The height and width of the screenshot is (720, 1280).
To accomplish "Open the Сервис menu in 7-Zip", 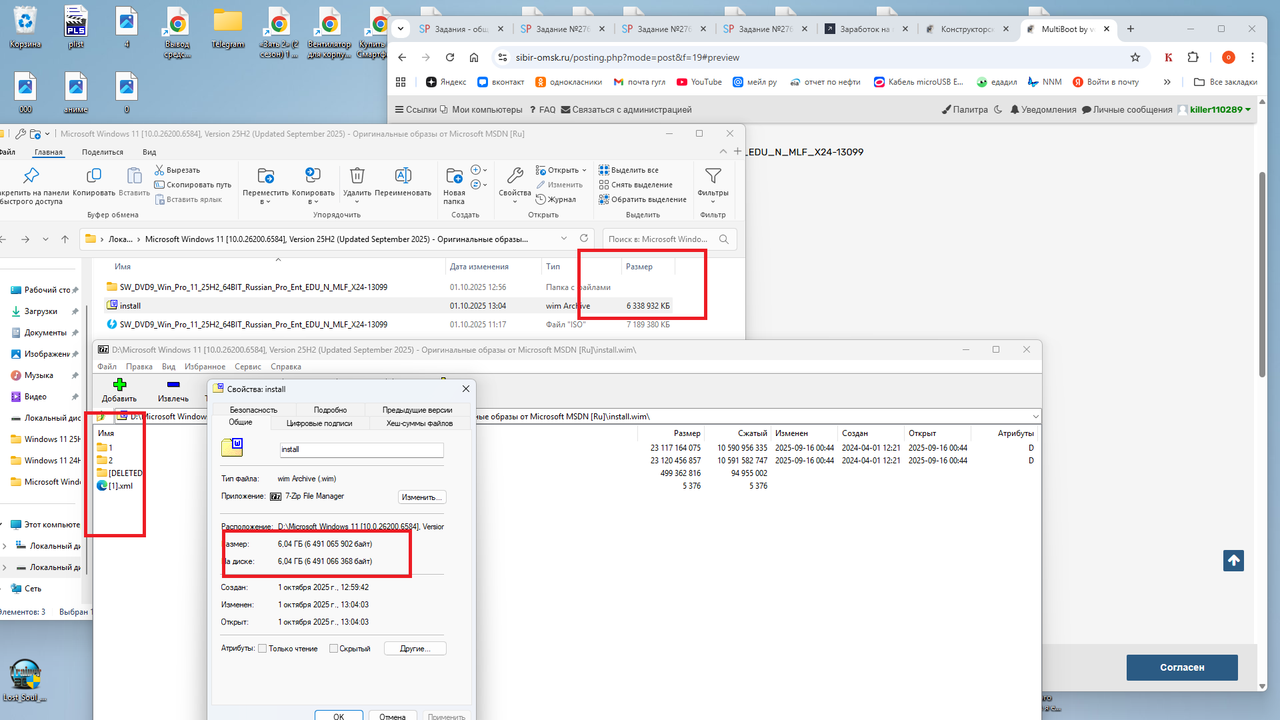I will pyautogui.click(x=247, y=367).
